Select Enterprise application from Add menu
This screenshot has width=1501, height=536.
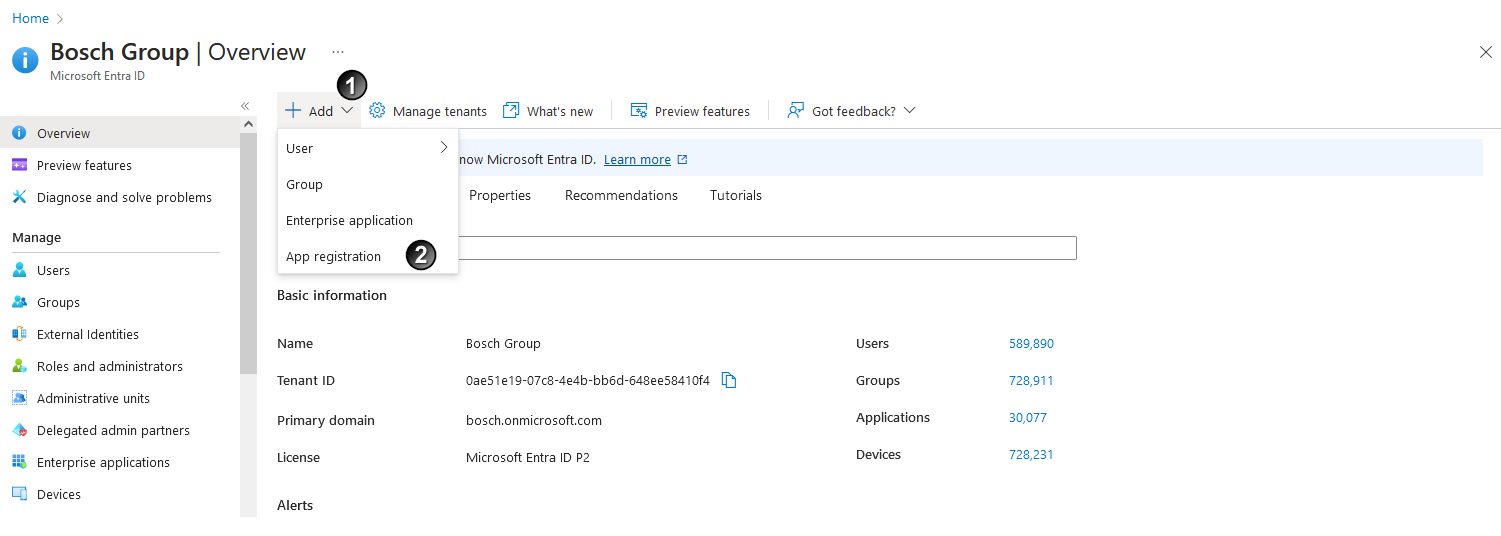point(368,220)
